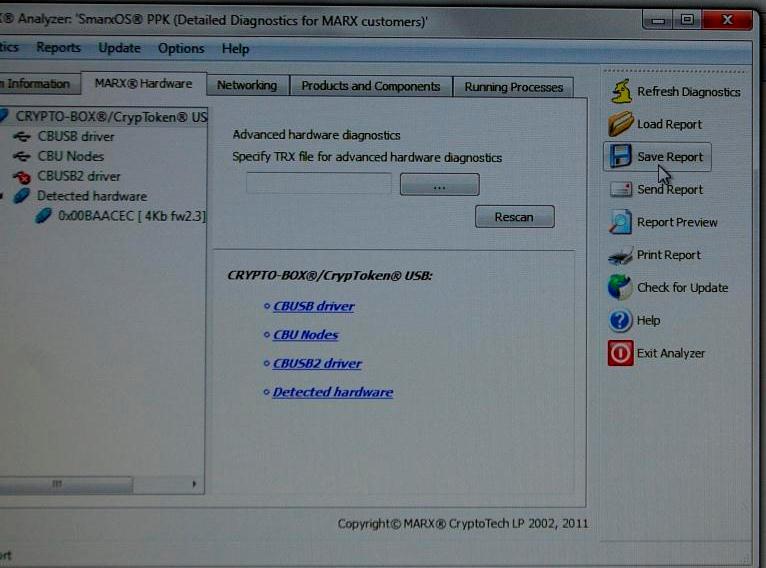
Task: Click the Exit Analyzer label
Action: coord(671,353)
